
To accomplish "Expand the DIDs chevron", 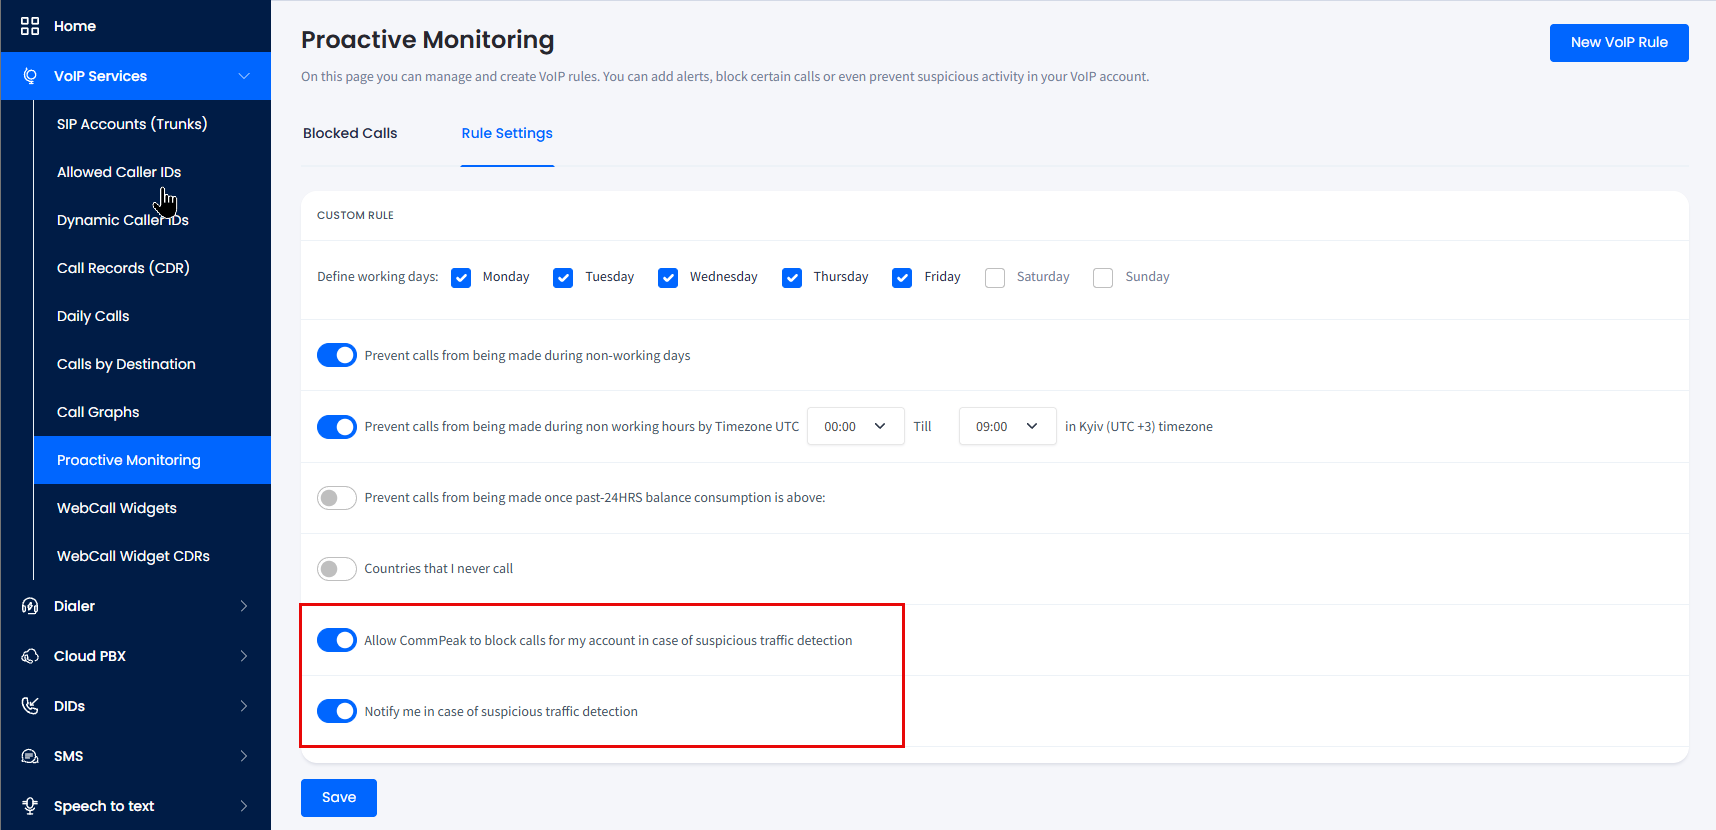I will pyautogui.click(x=244, y=706).
